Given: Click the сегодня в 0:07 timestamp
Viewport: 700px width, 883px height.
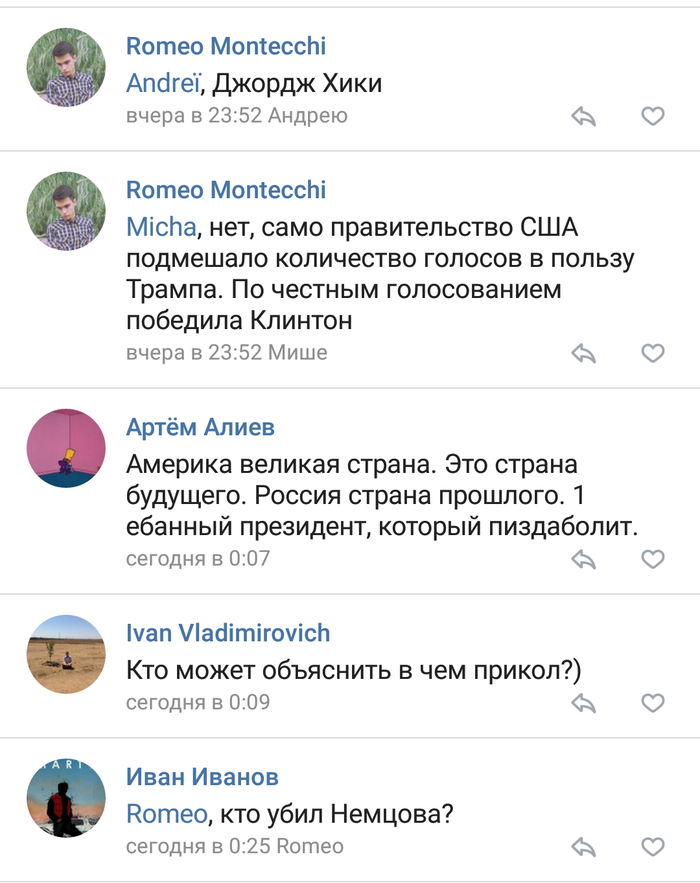Looking at the screenshot, I should [198, 558].
